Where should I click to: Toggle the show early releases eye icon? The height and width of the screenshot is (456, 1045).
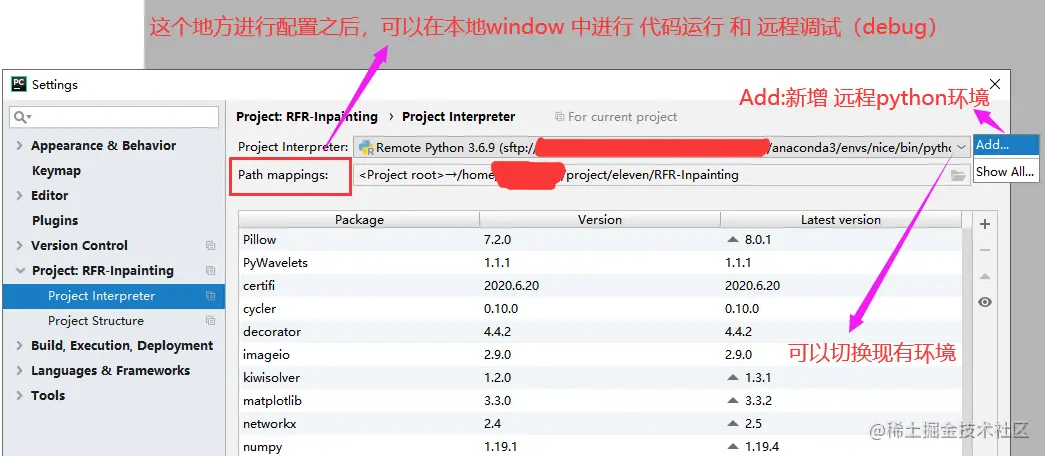pyautogui.click(x=985, y=302)
